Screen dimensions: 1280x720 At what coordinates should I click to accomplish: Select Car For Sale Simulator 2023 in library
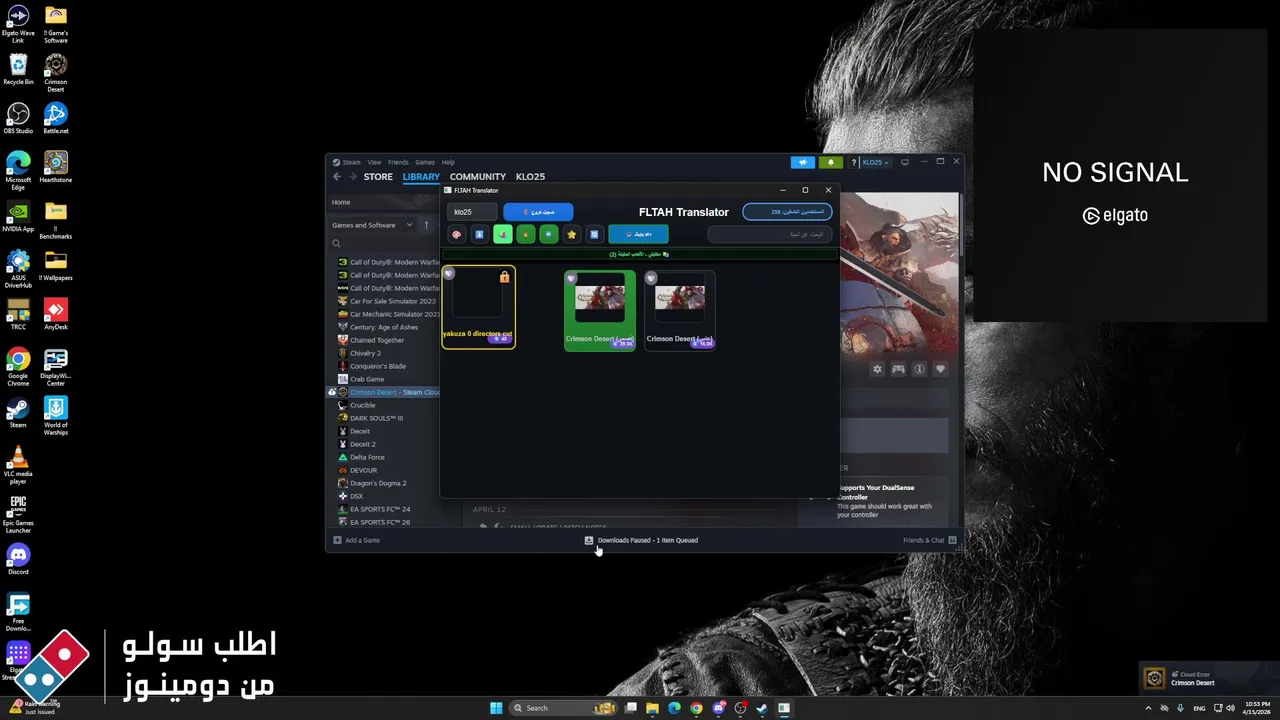(x=388, y=301)
